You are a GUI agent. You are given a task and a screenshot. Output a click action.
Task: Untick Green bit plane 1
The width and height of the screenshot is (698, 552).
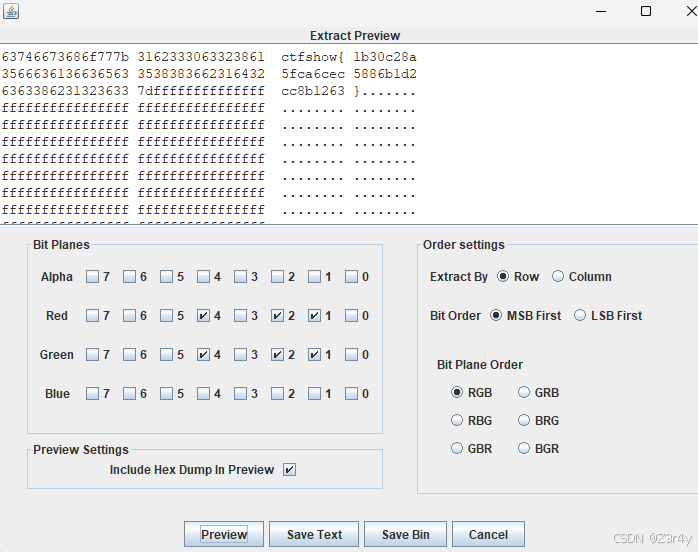click(x=314, y=355)
